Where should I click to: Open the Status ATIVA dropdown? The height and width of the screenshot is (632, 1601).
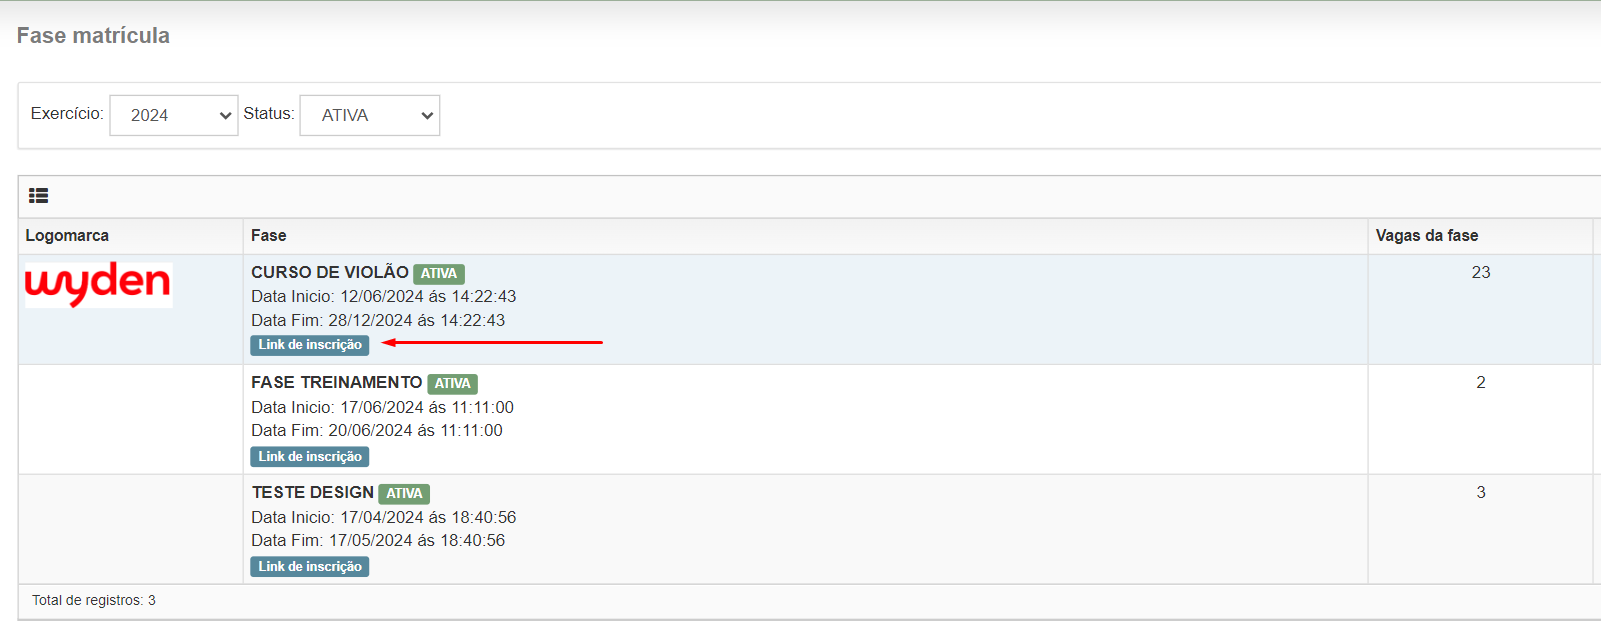click(x=370, y=115)
